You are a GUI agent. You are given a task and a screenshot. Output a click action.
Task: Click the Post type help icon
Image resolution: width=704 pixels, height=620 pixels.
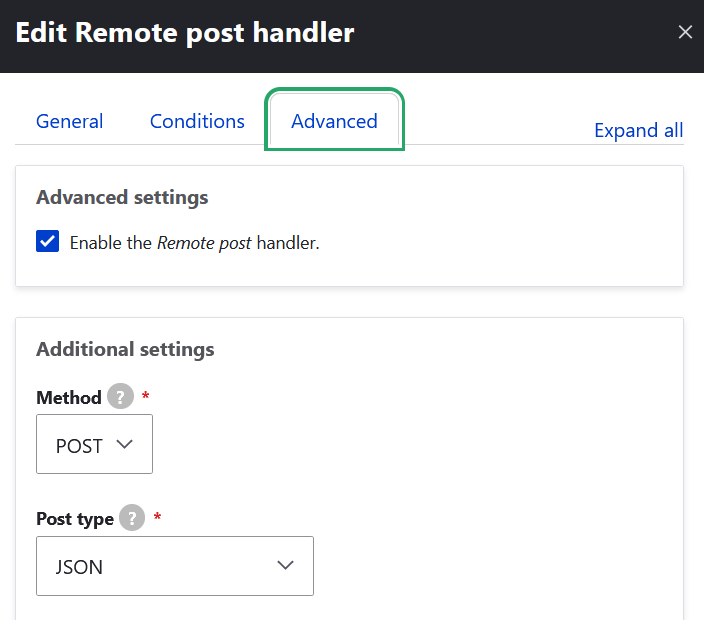pos(132,519)
